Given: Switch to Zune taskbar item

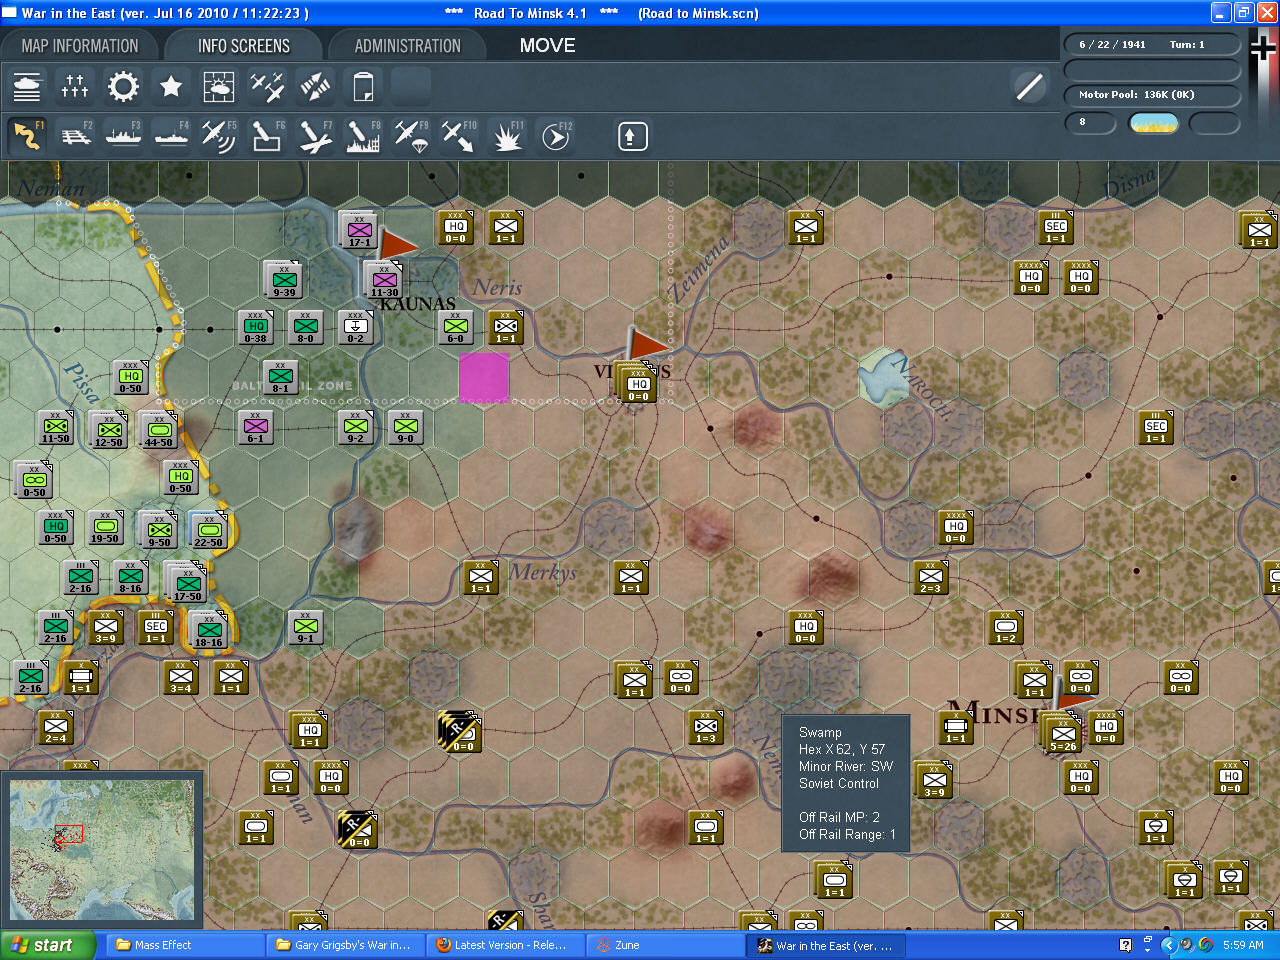Looking at the screenshot, I should (x=666, y=945).
